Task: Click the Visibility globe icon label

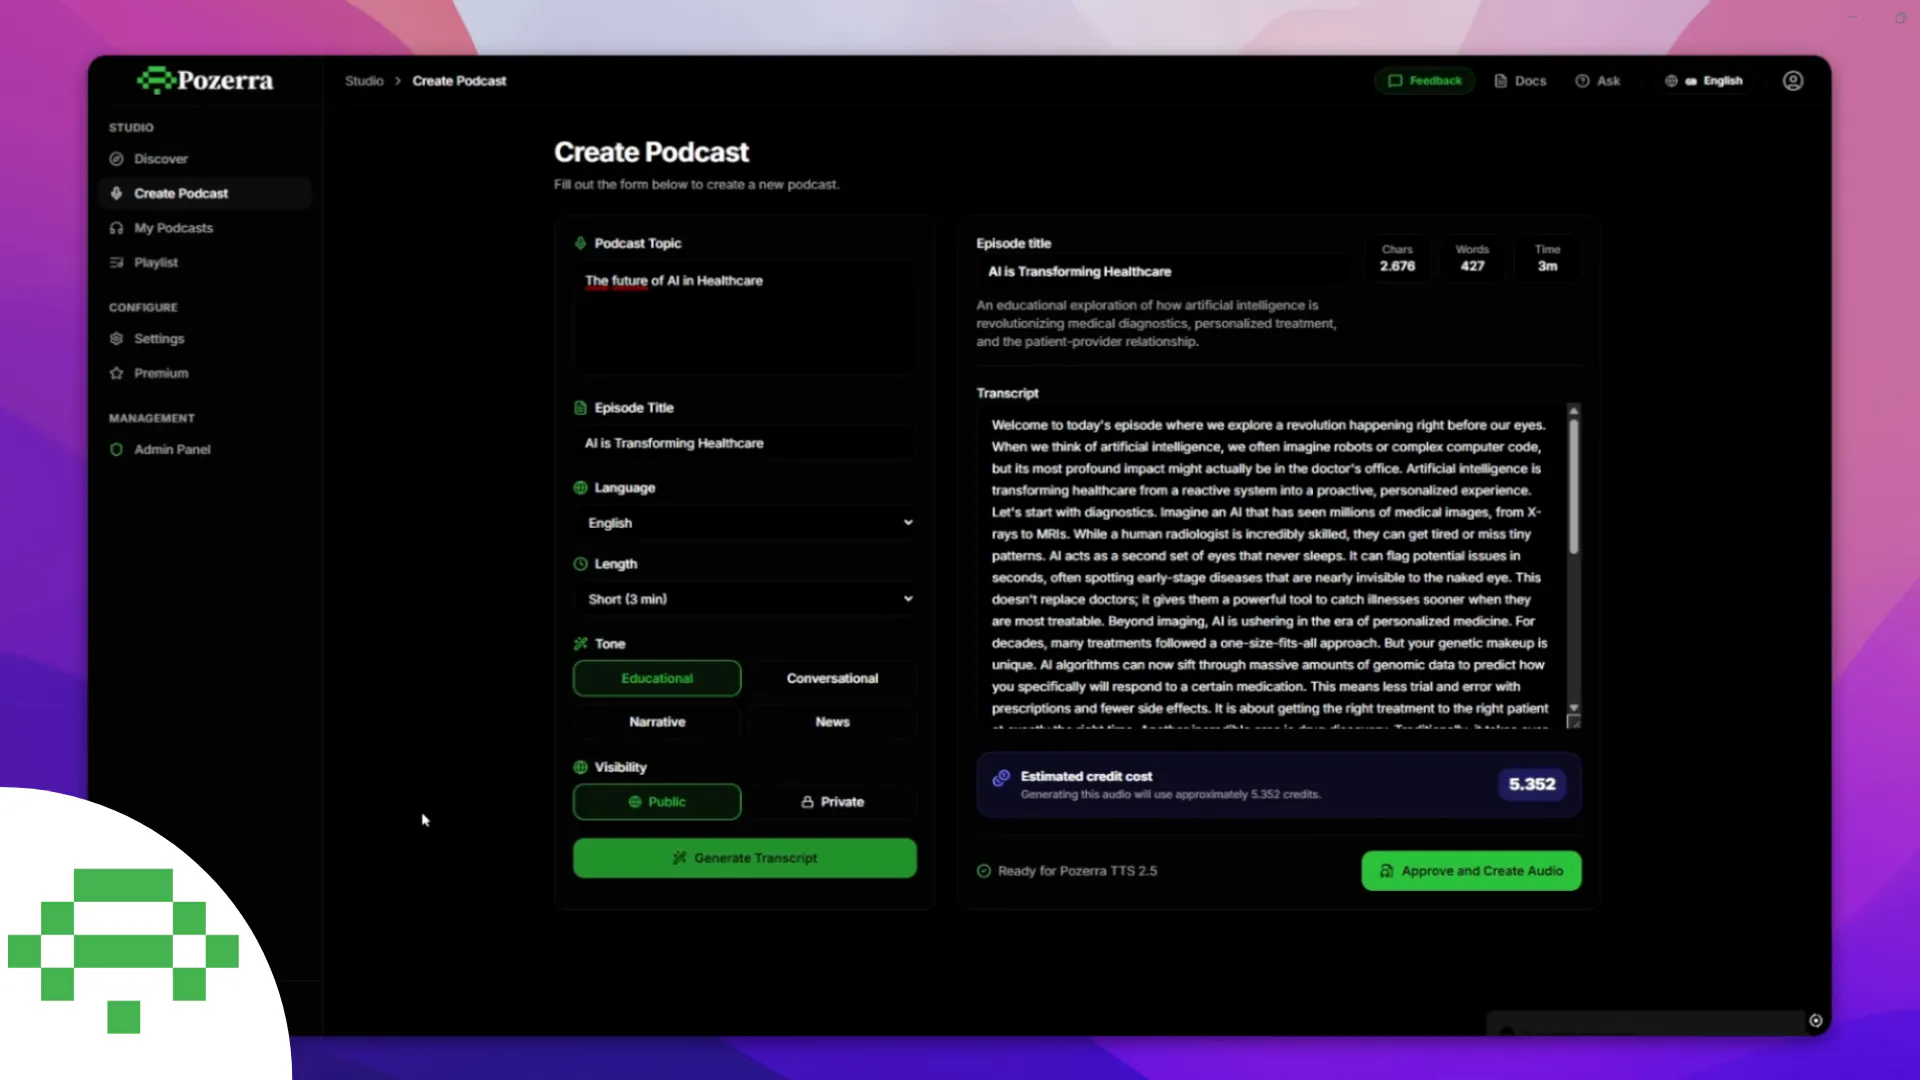Action: coord(580,767)
